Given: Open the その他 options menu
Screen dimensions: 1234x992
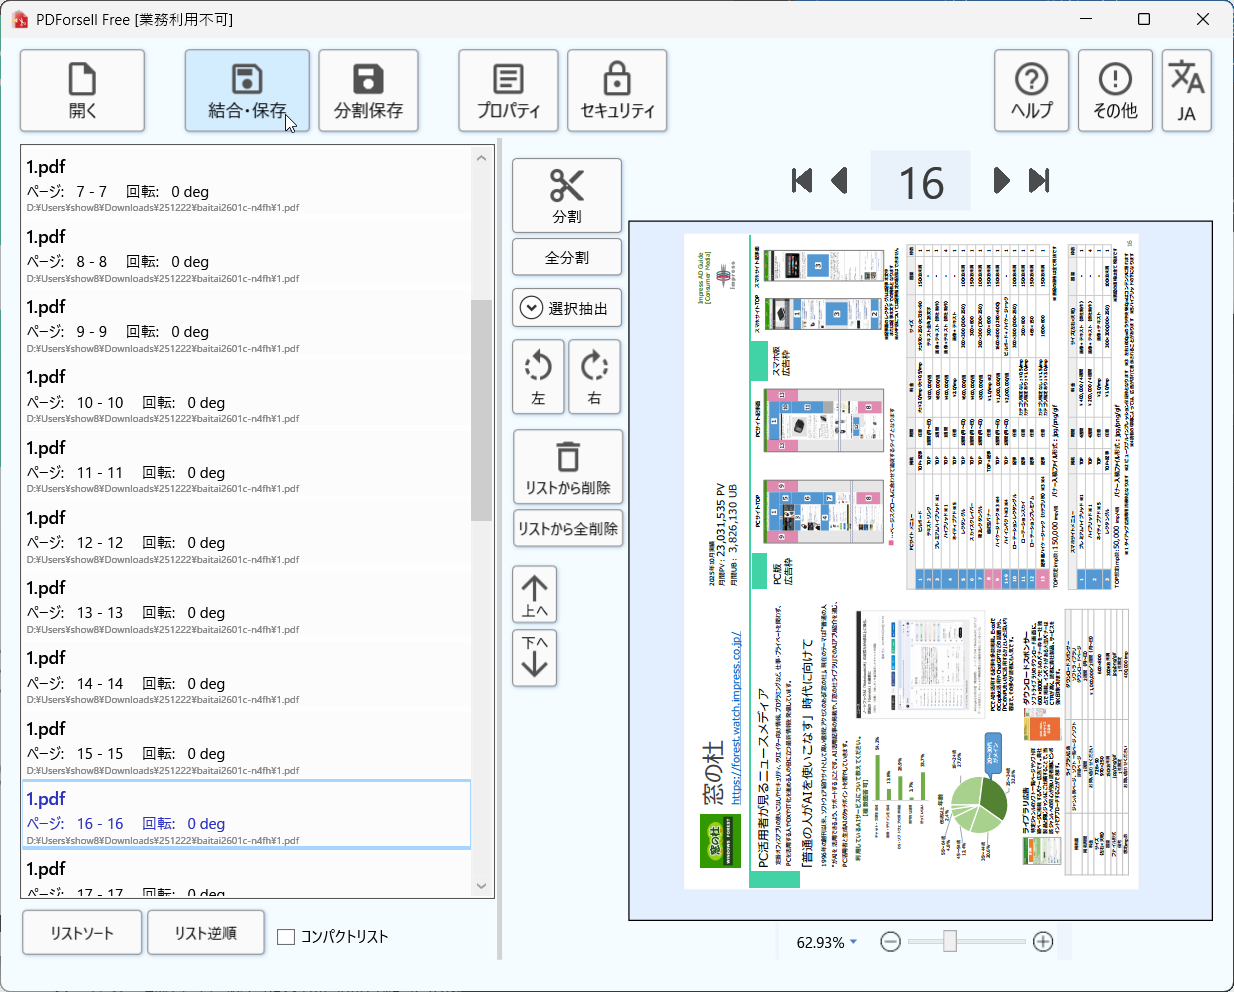Looking at the screenshot, I should coord(1115,90).
